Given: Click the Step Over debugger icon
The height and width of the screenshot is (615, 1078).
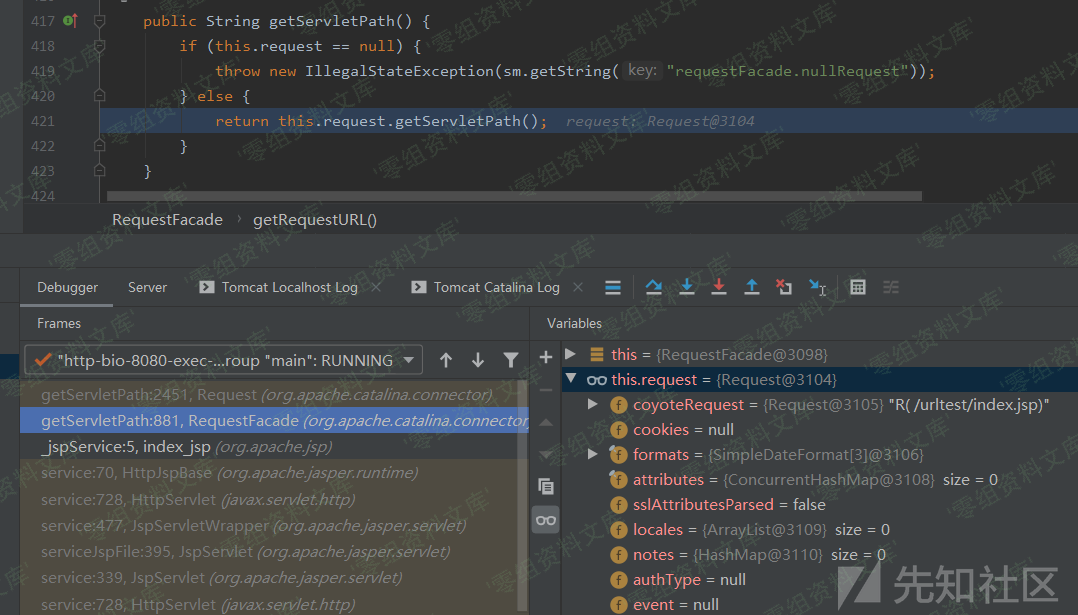Looking at the screenshot, I should (653, 287).
